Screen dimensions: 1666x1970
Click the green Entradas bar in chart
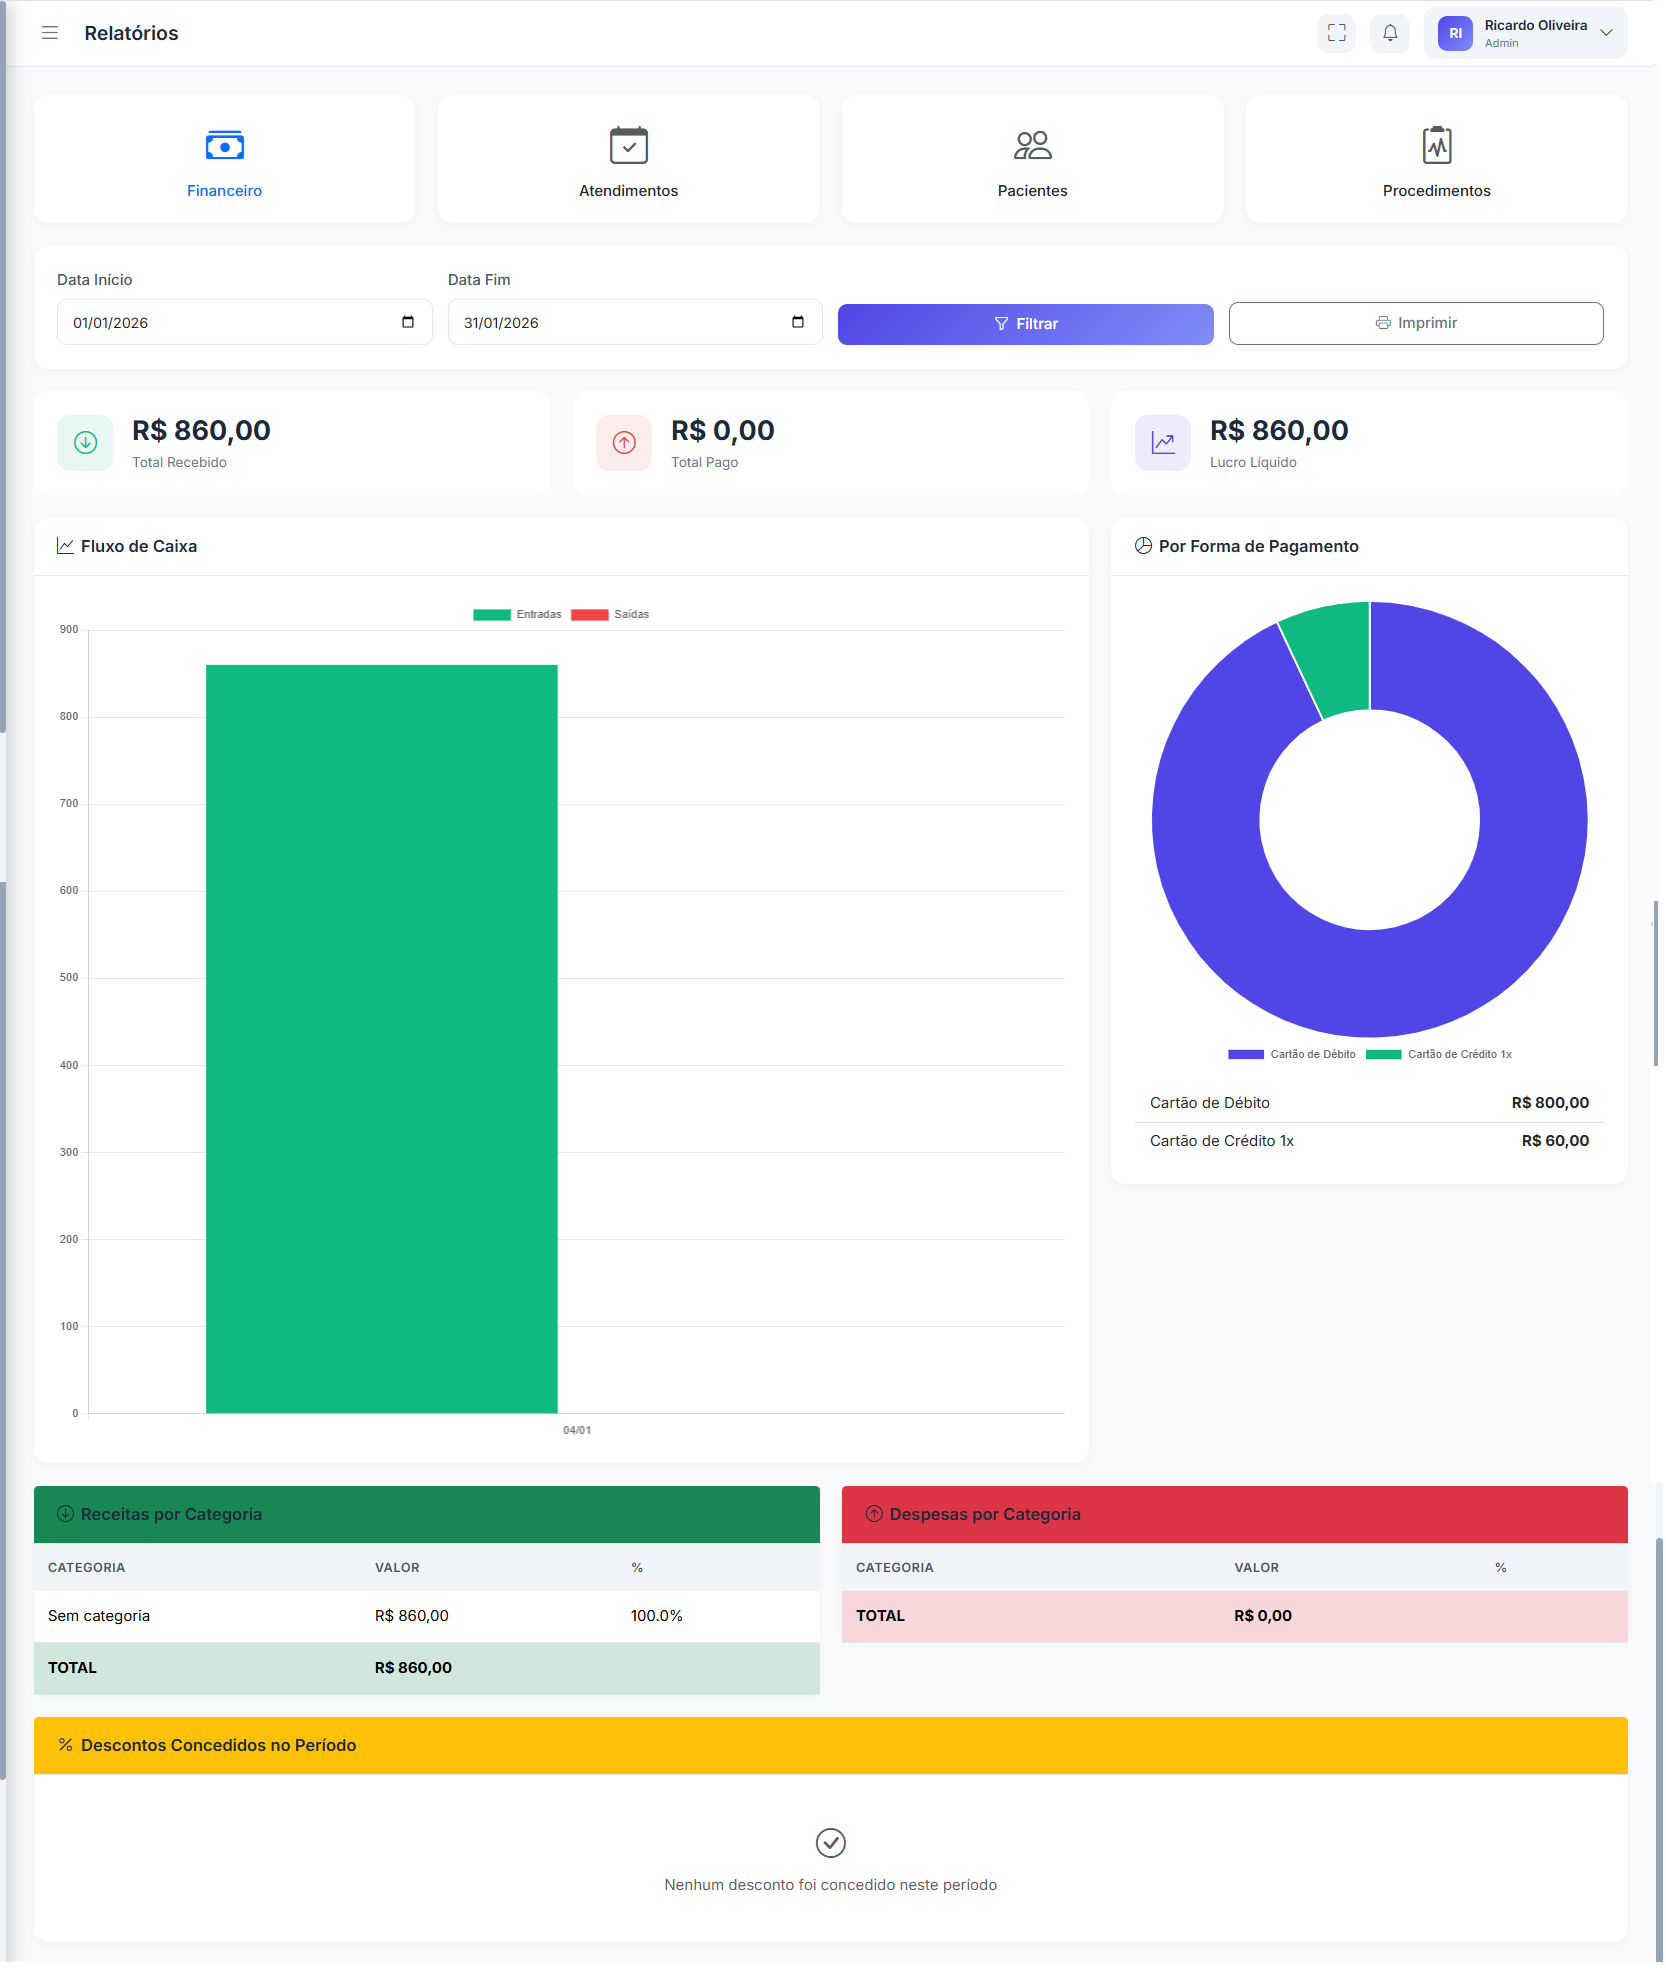point(381,1038)
